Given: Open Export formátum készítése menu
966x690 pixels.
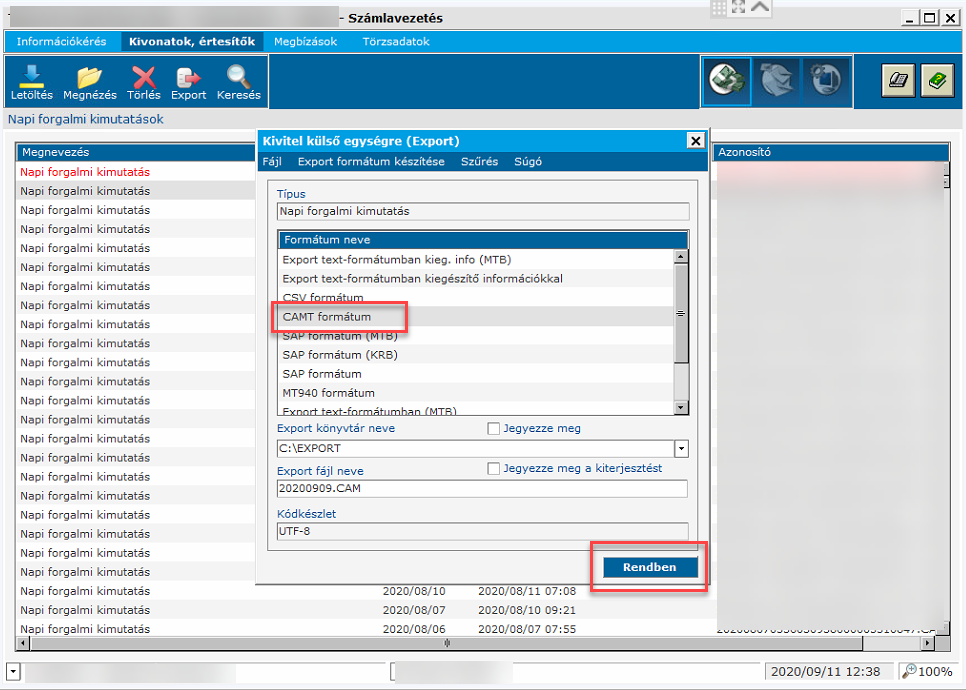Looking at the screenshot, I should [371, 161].
